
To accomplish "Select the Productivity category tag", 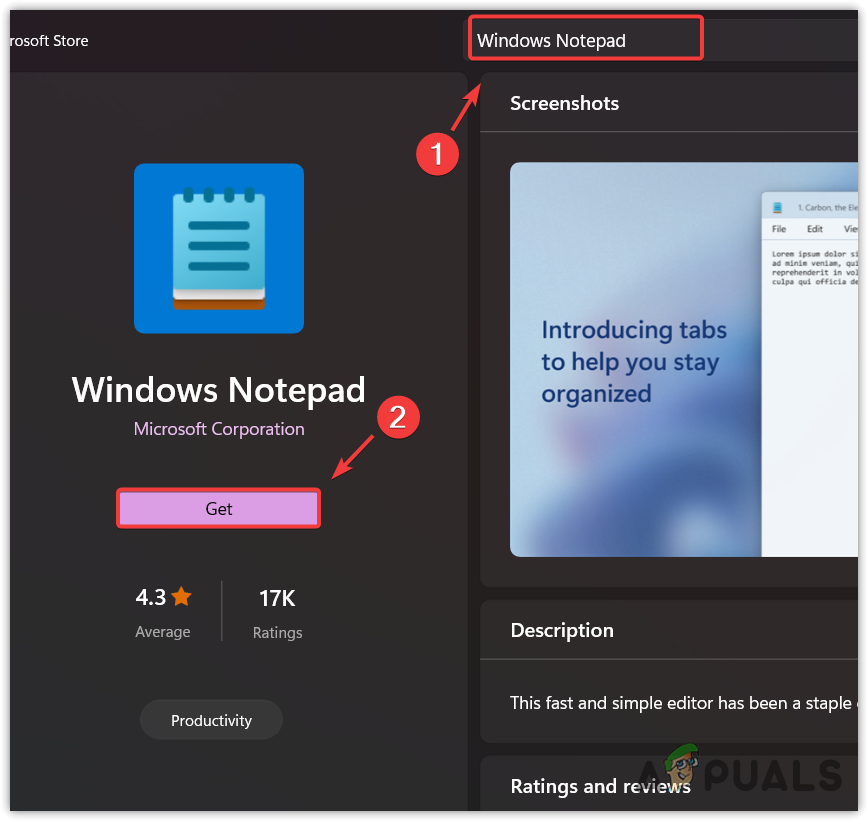I will tap(211, 720).
